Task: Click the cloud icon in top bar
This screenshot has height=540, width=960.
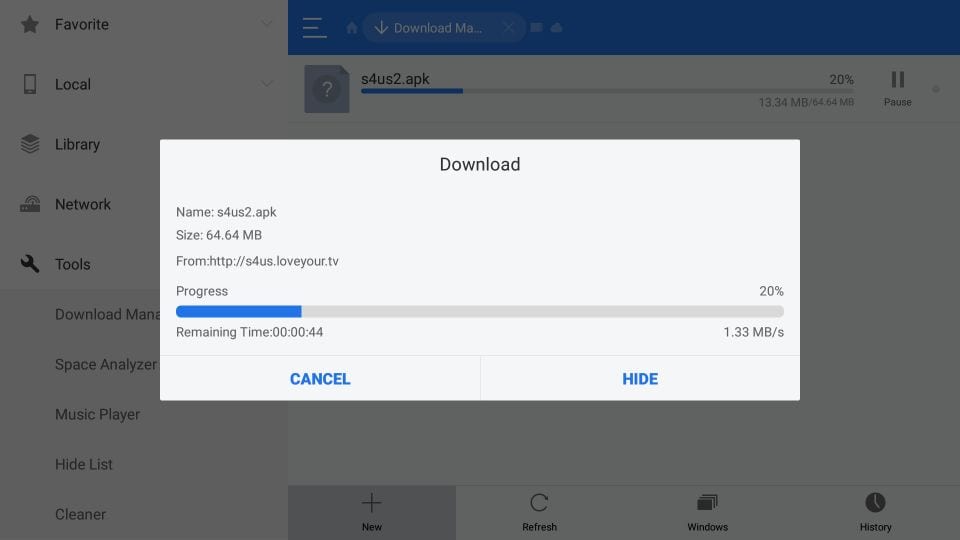Action: pos(557,28)
